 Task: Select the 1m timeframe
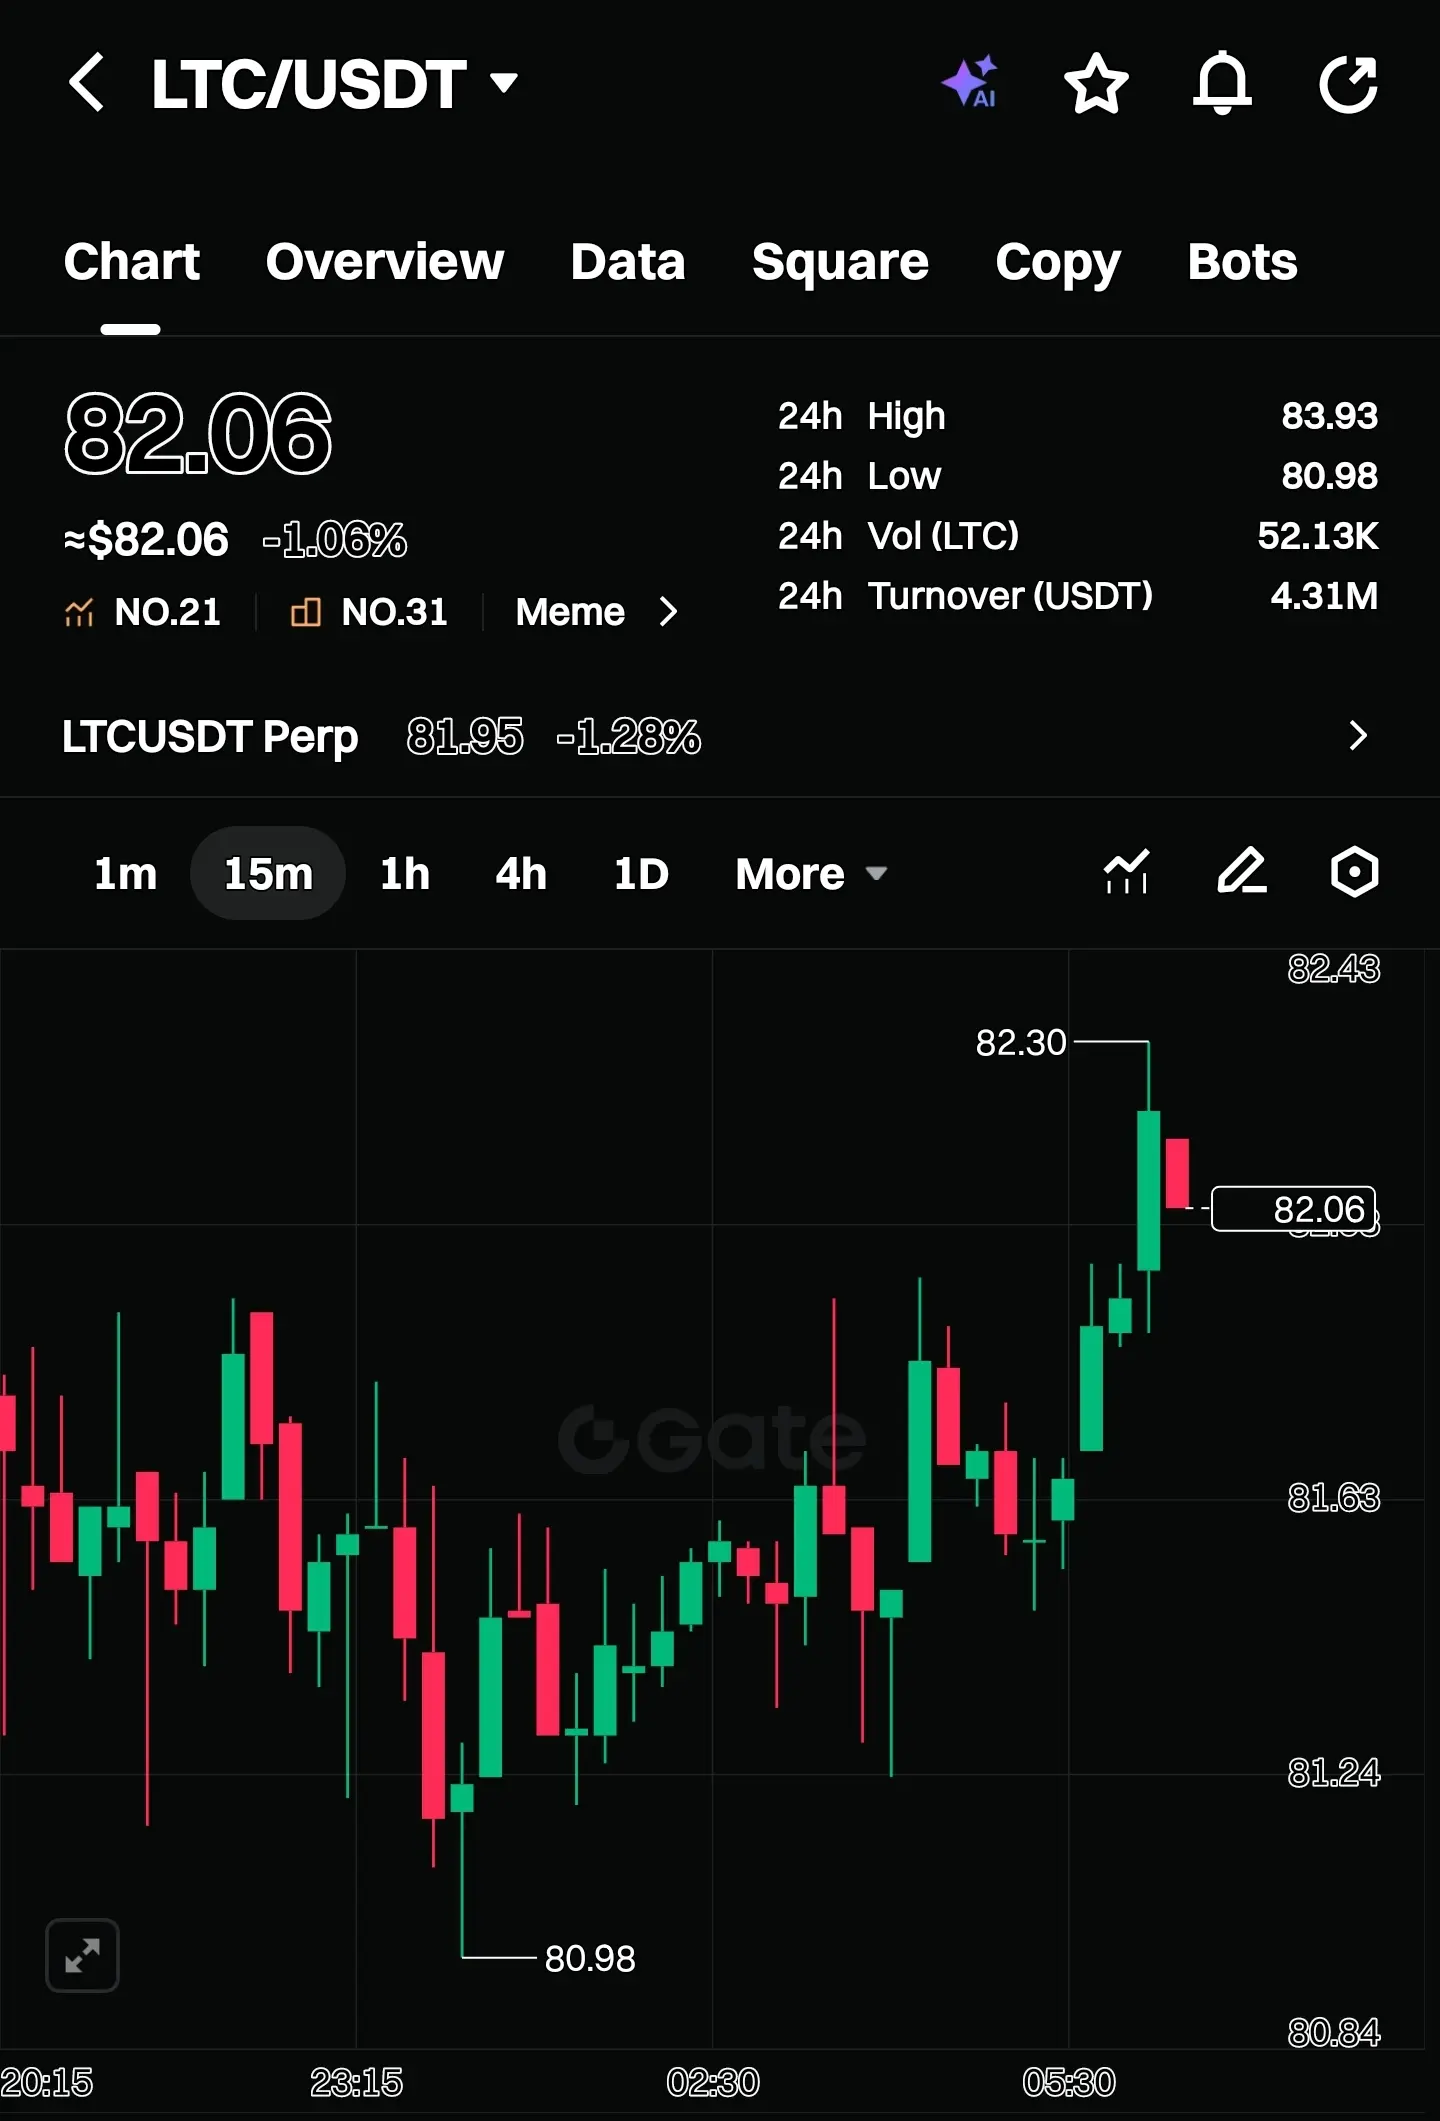click(125, 874)
